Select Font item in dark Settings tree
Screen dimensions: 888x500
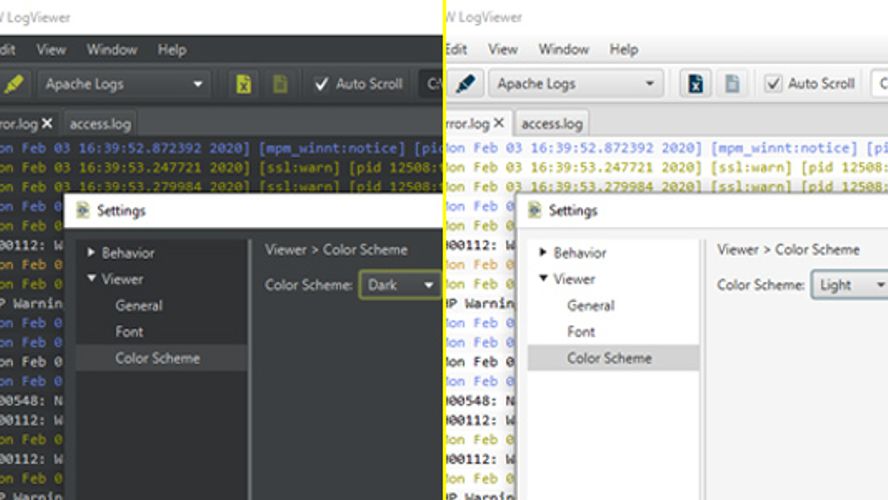pos(129,332)
